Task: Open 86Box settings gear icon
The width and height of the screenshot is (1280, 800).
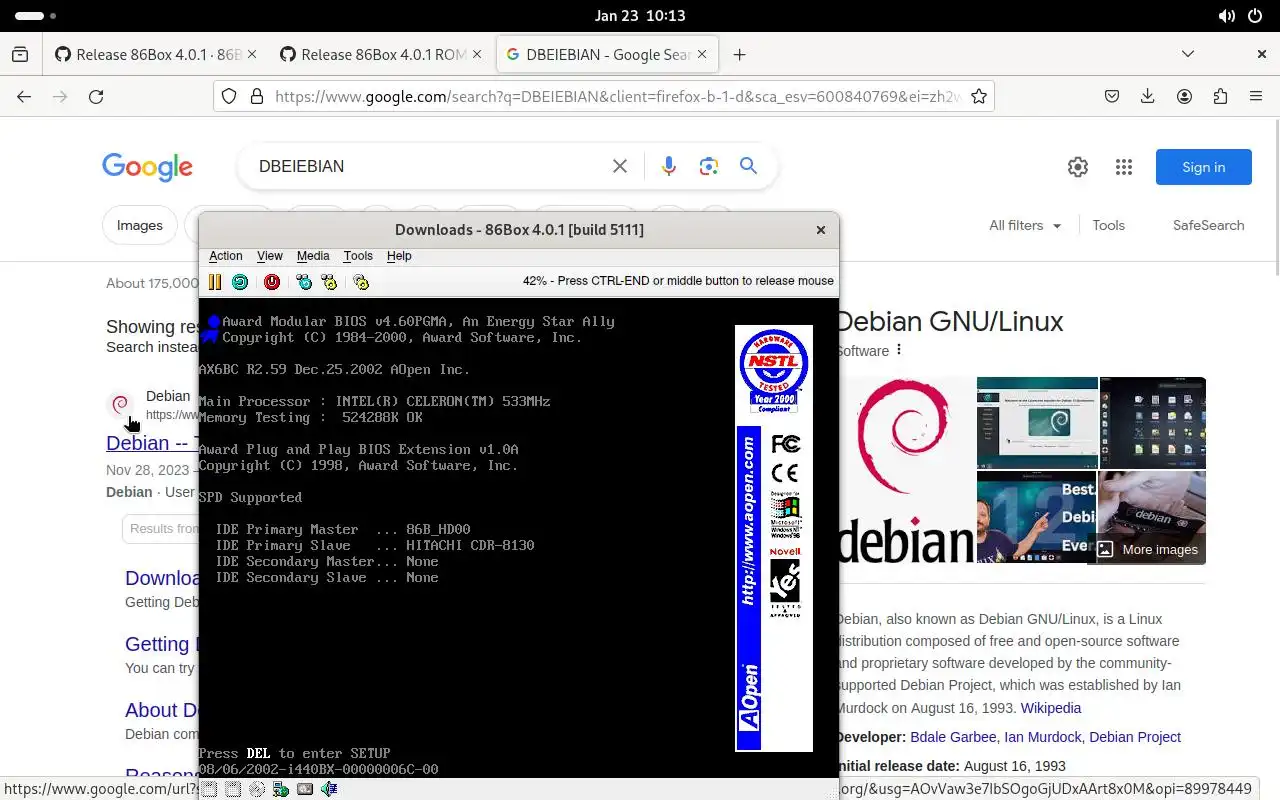Action: point(361,282)
